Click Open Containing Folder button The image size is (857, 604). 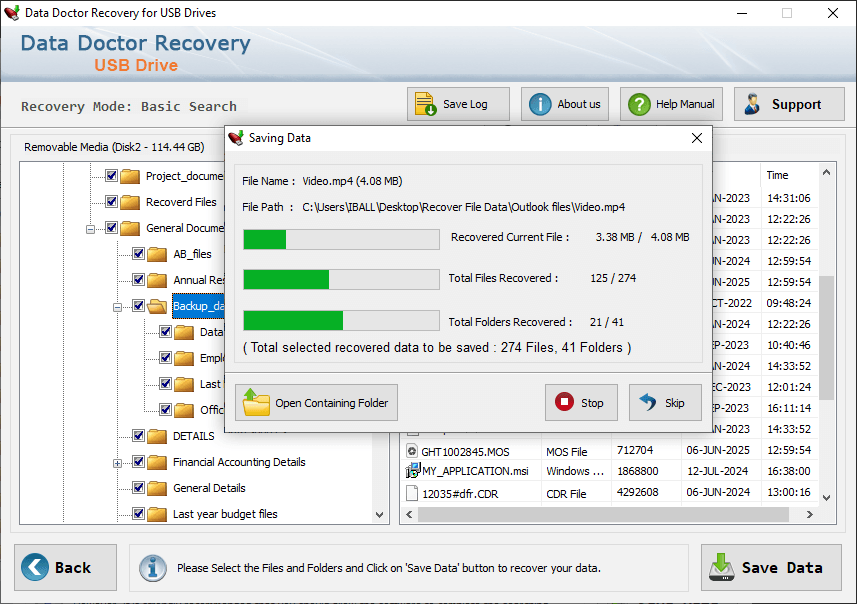coord(316,402)
